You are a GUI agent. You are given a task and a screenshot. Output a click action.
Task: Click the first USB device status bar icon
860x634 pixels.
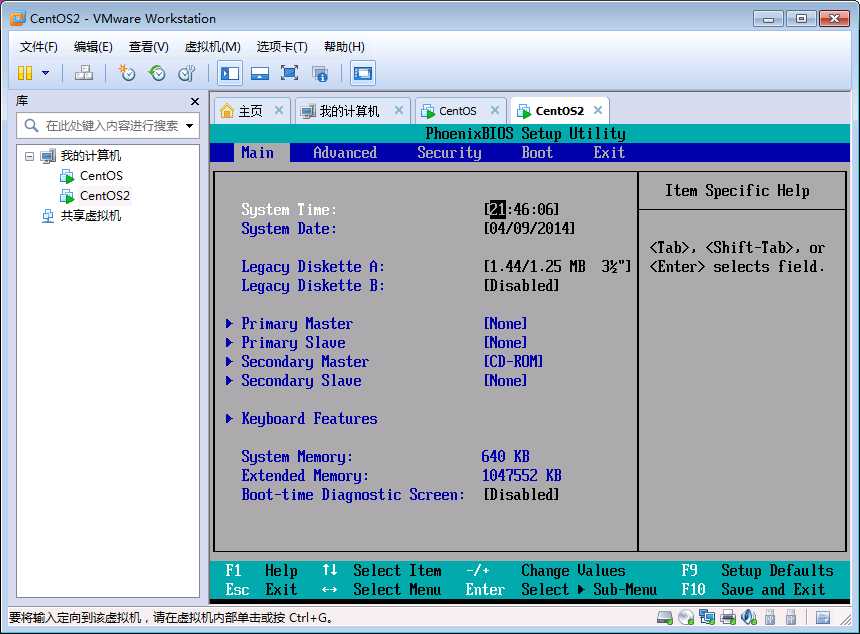pos(770,618)
